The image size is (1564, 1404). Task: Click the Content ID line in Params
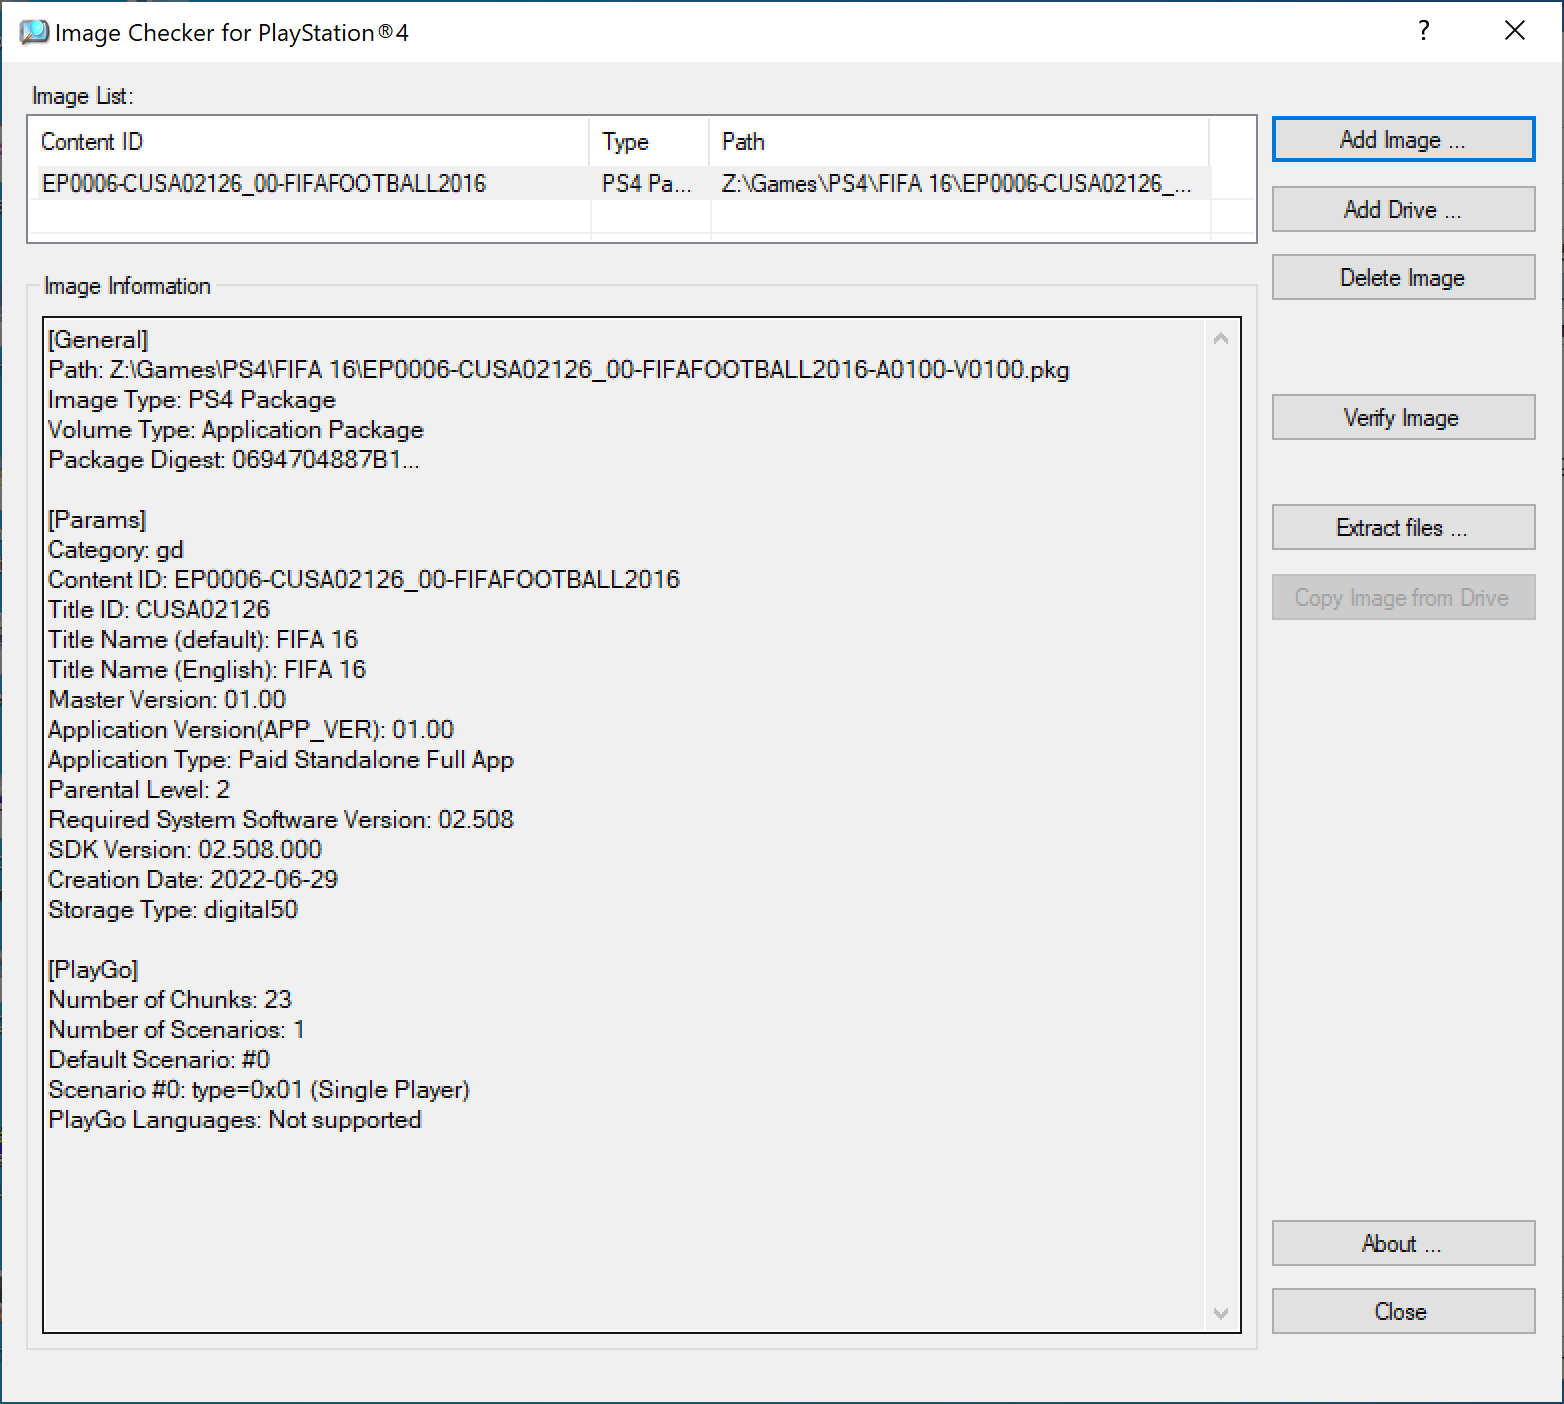pos(364,580)
